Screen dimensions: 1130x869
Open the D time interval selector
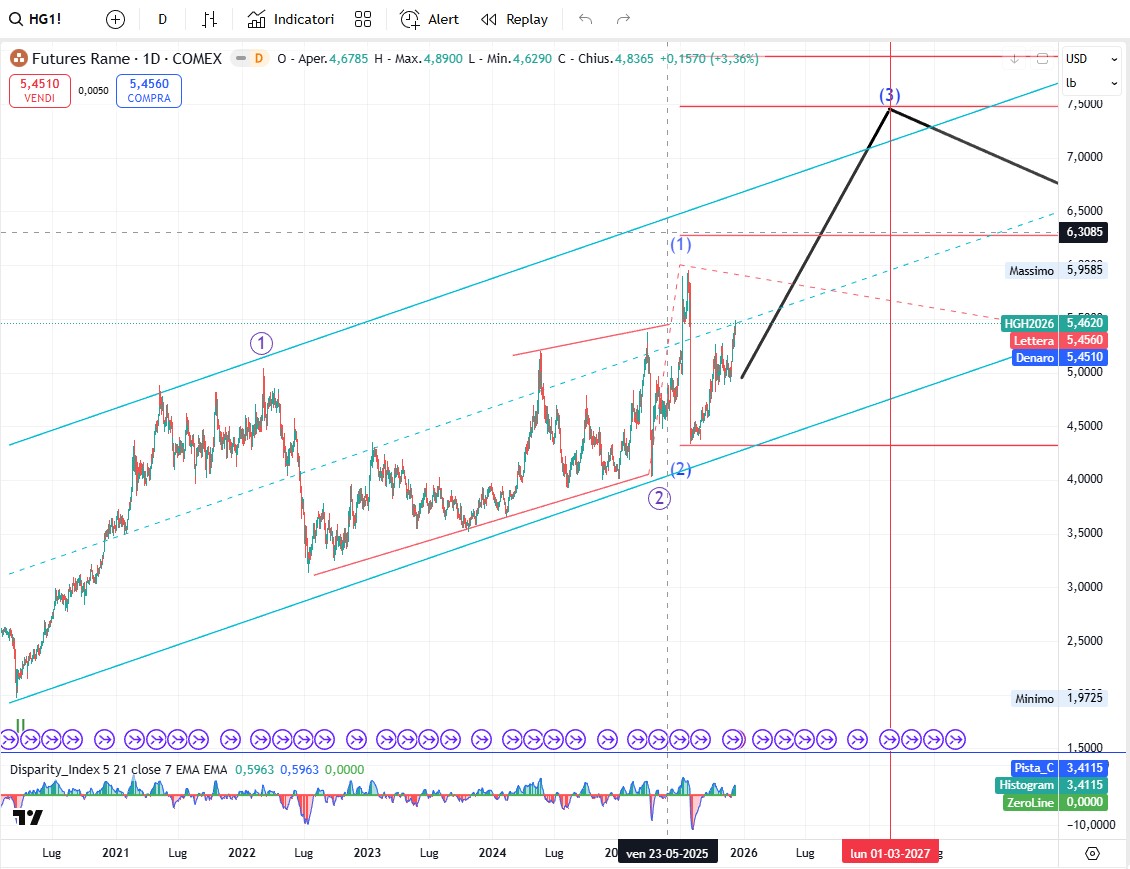point(163,19)
